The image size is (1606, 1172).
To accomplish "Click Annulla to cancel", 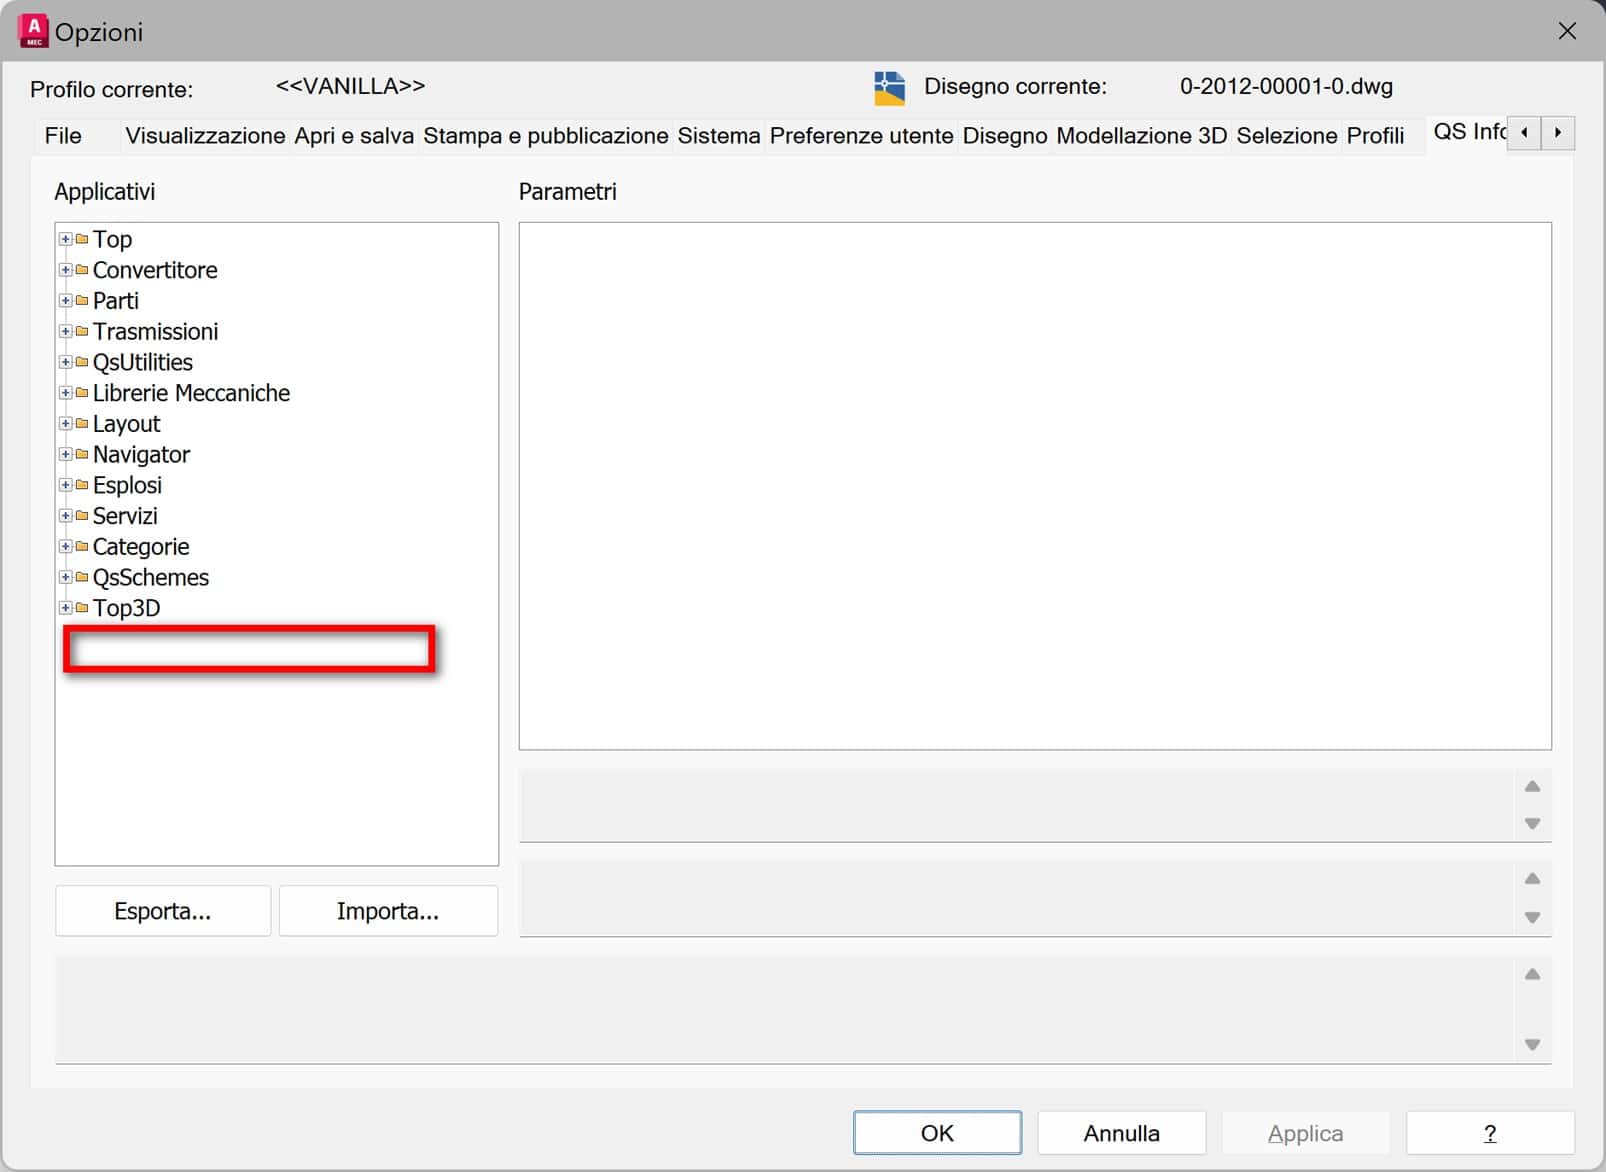I will [x=1122, y=1133].
